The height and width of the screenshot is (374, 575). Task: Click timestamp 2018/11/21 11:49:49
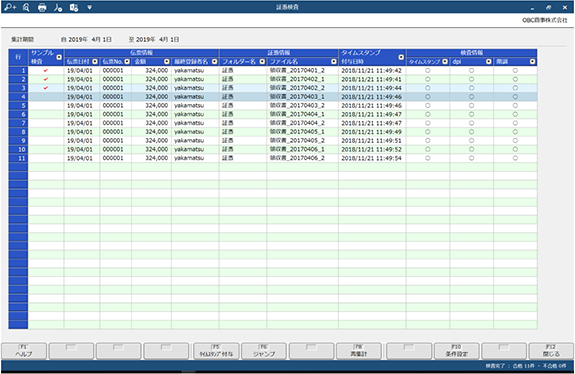(371, 132)
